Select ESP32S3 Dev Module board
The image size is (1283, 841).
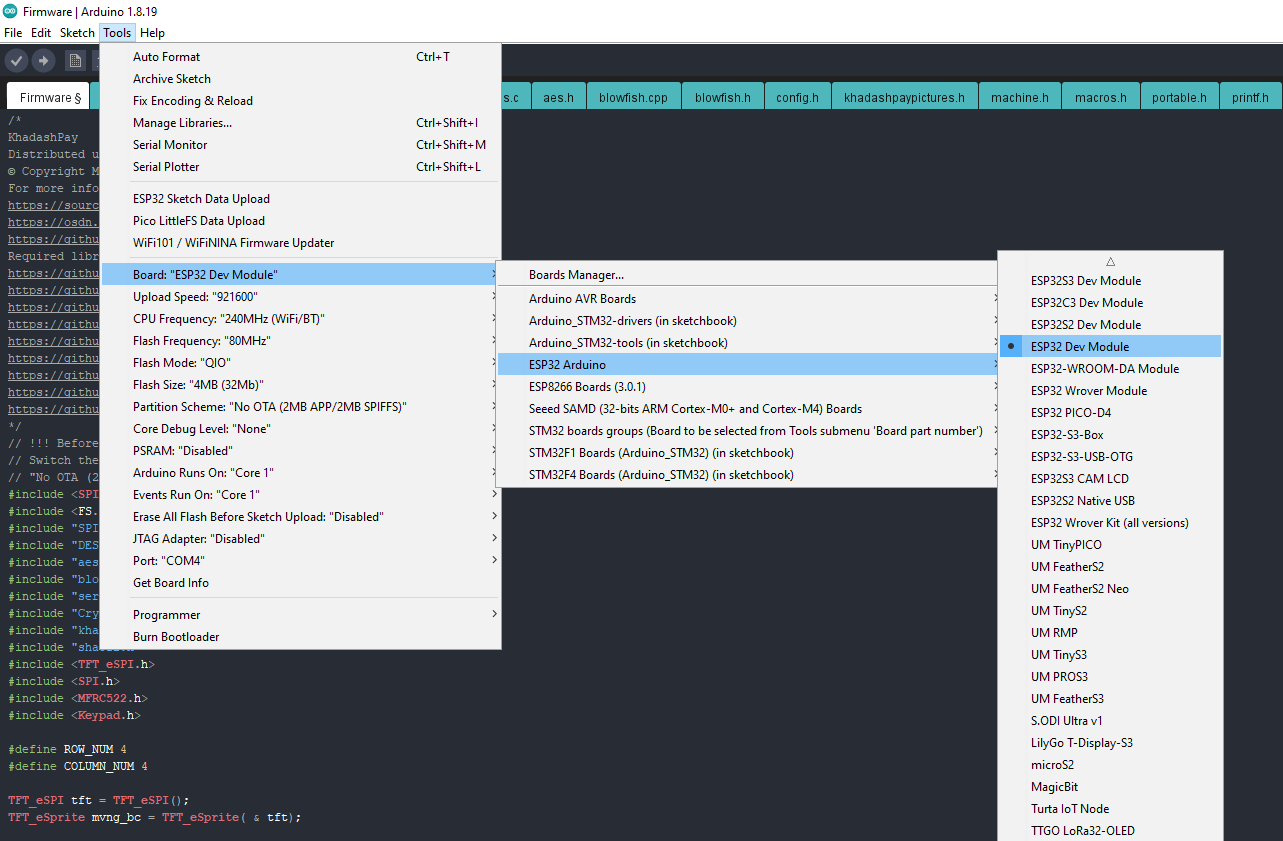pyautogui.click(x=1110, y=281)
